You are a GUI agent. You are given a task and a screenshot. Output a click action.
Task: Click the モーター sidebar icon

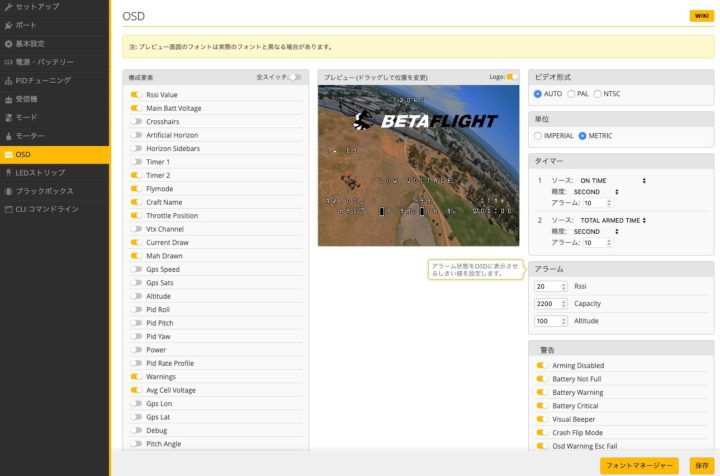coord(9,135)
